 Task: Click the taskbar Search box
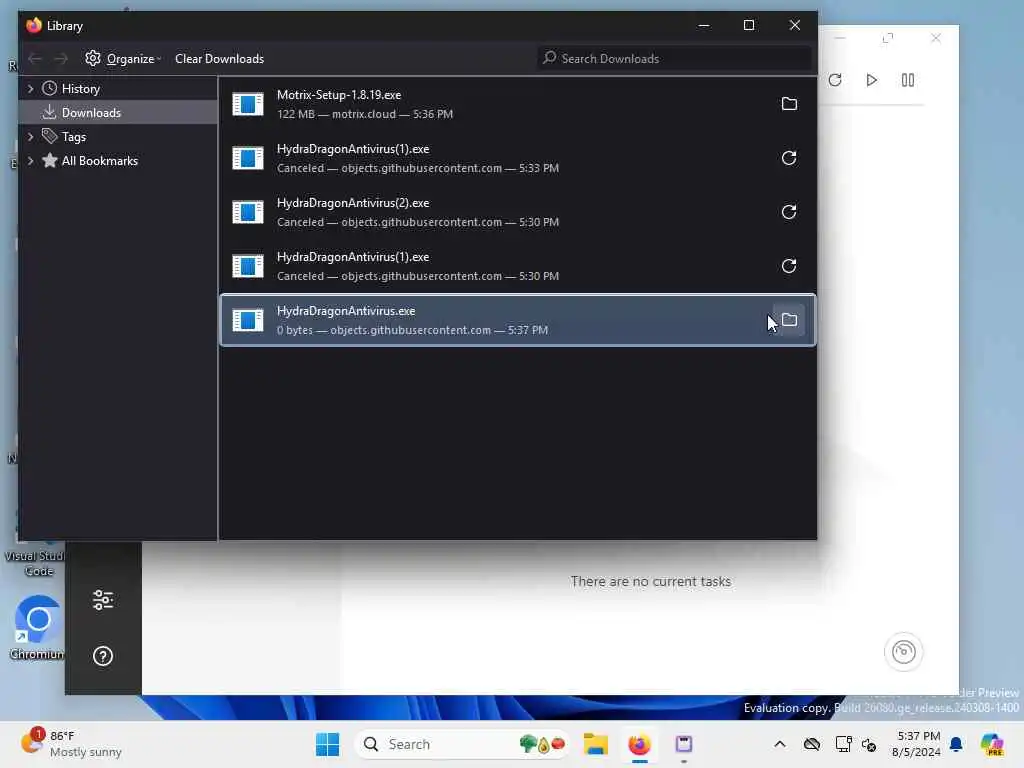pos(462,744)
